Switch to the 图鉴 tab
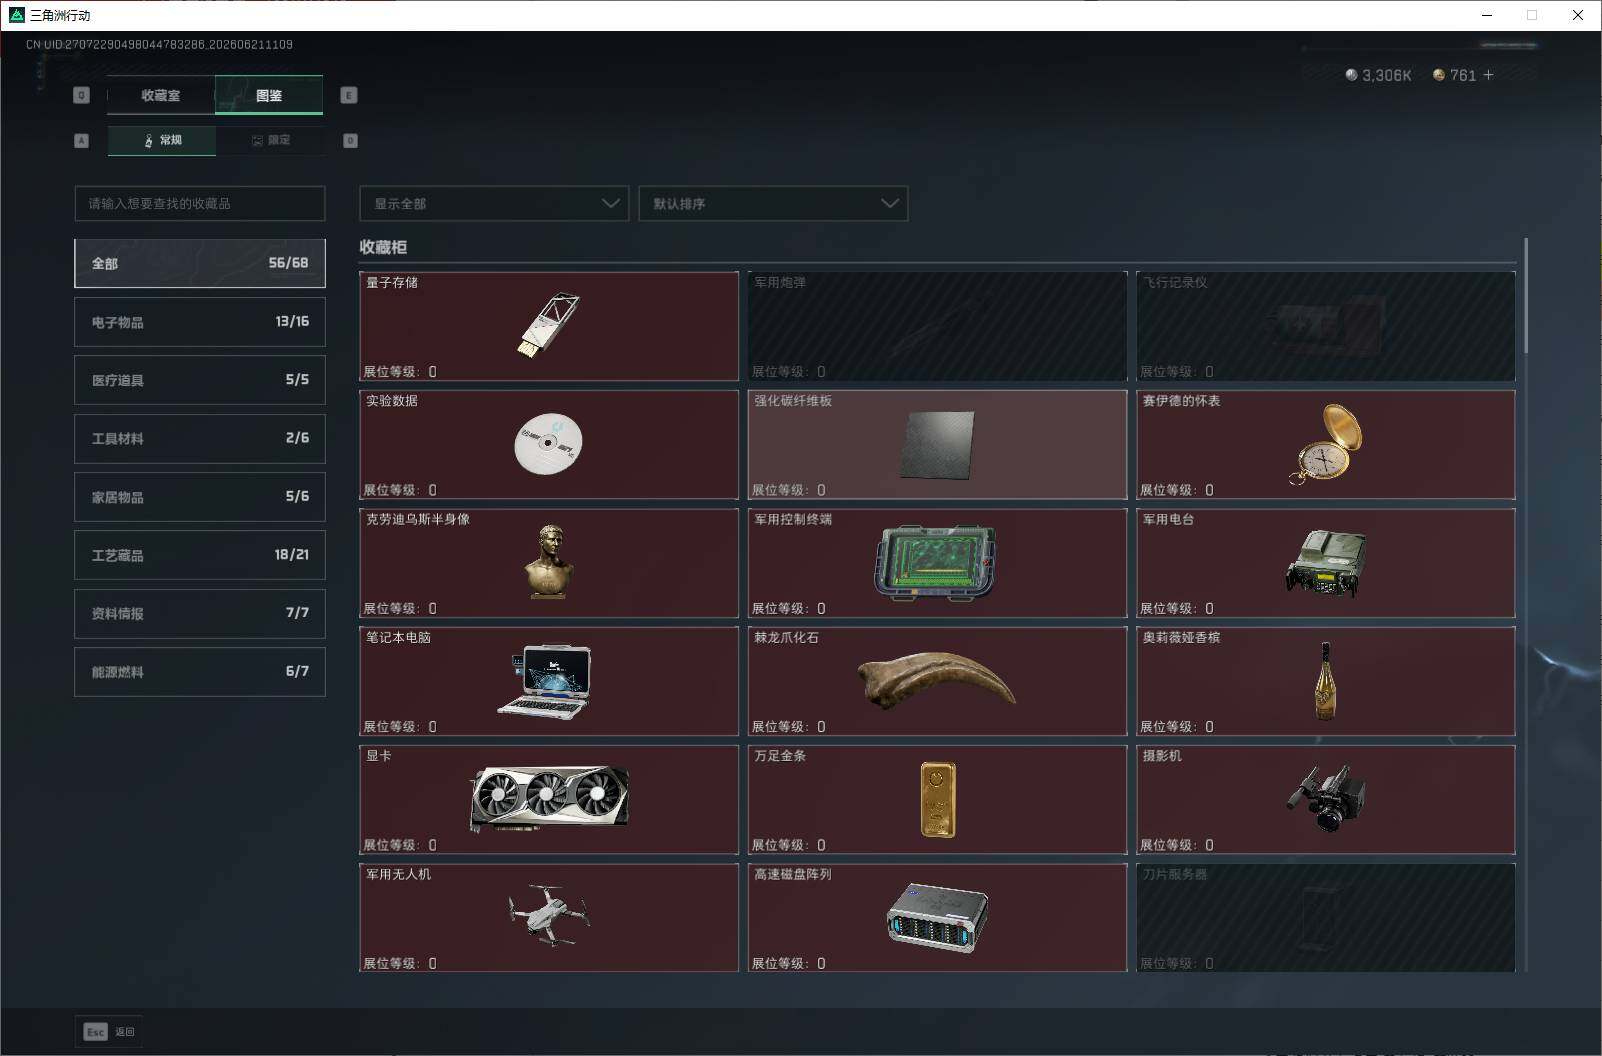Viewport: 1602px width, 1056px height. 269,95
